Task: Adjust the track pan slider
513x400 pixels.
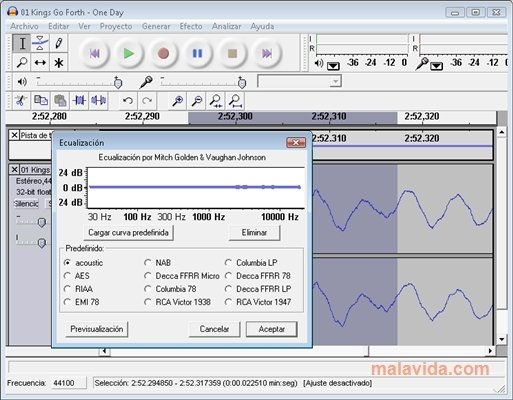Action: [x=41, y=242]
